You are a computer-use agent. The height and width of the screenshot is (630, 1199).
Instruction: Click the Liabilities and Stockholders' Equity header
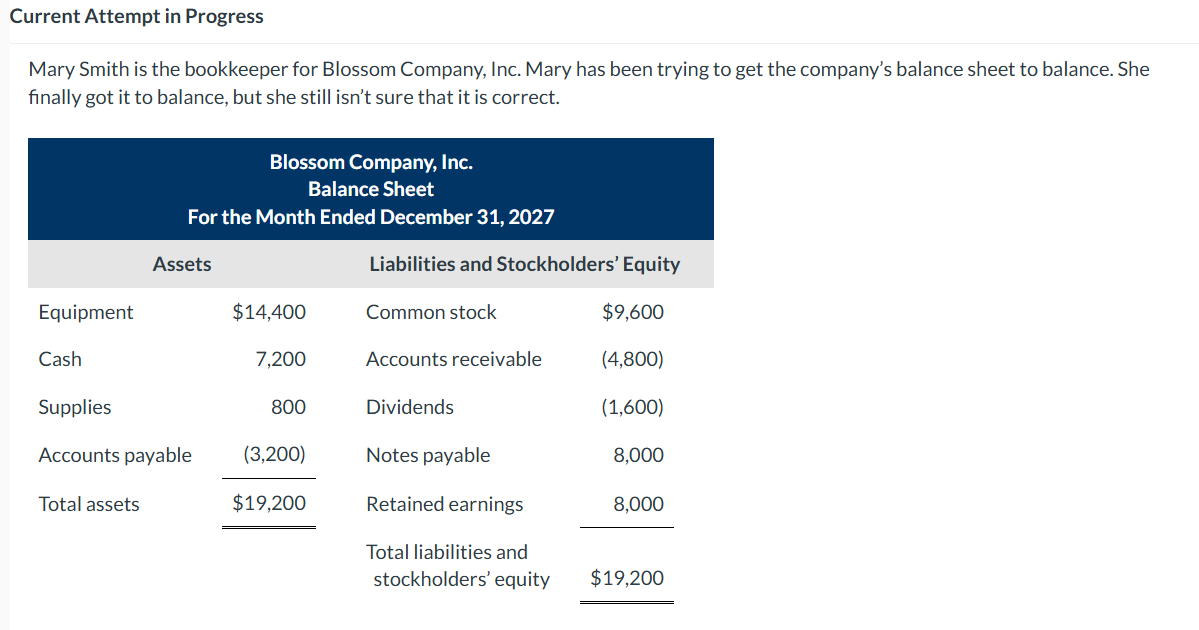pyautogui.click(x=524, y=264)
